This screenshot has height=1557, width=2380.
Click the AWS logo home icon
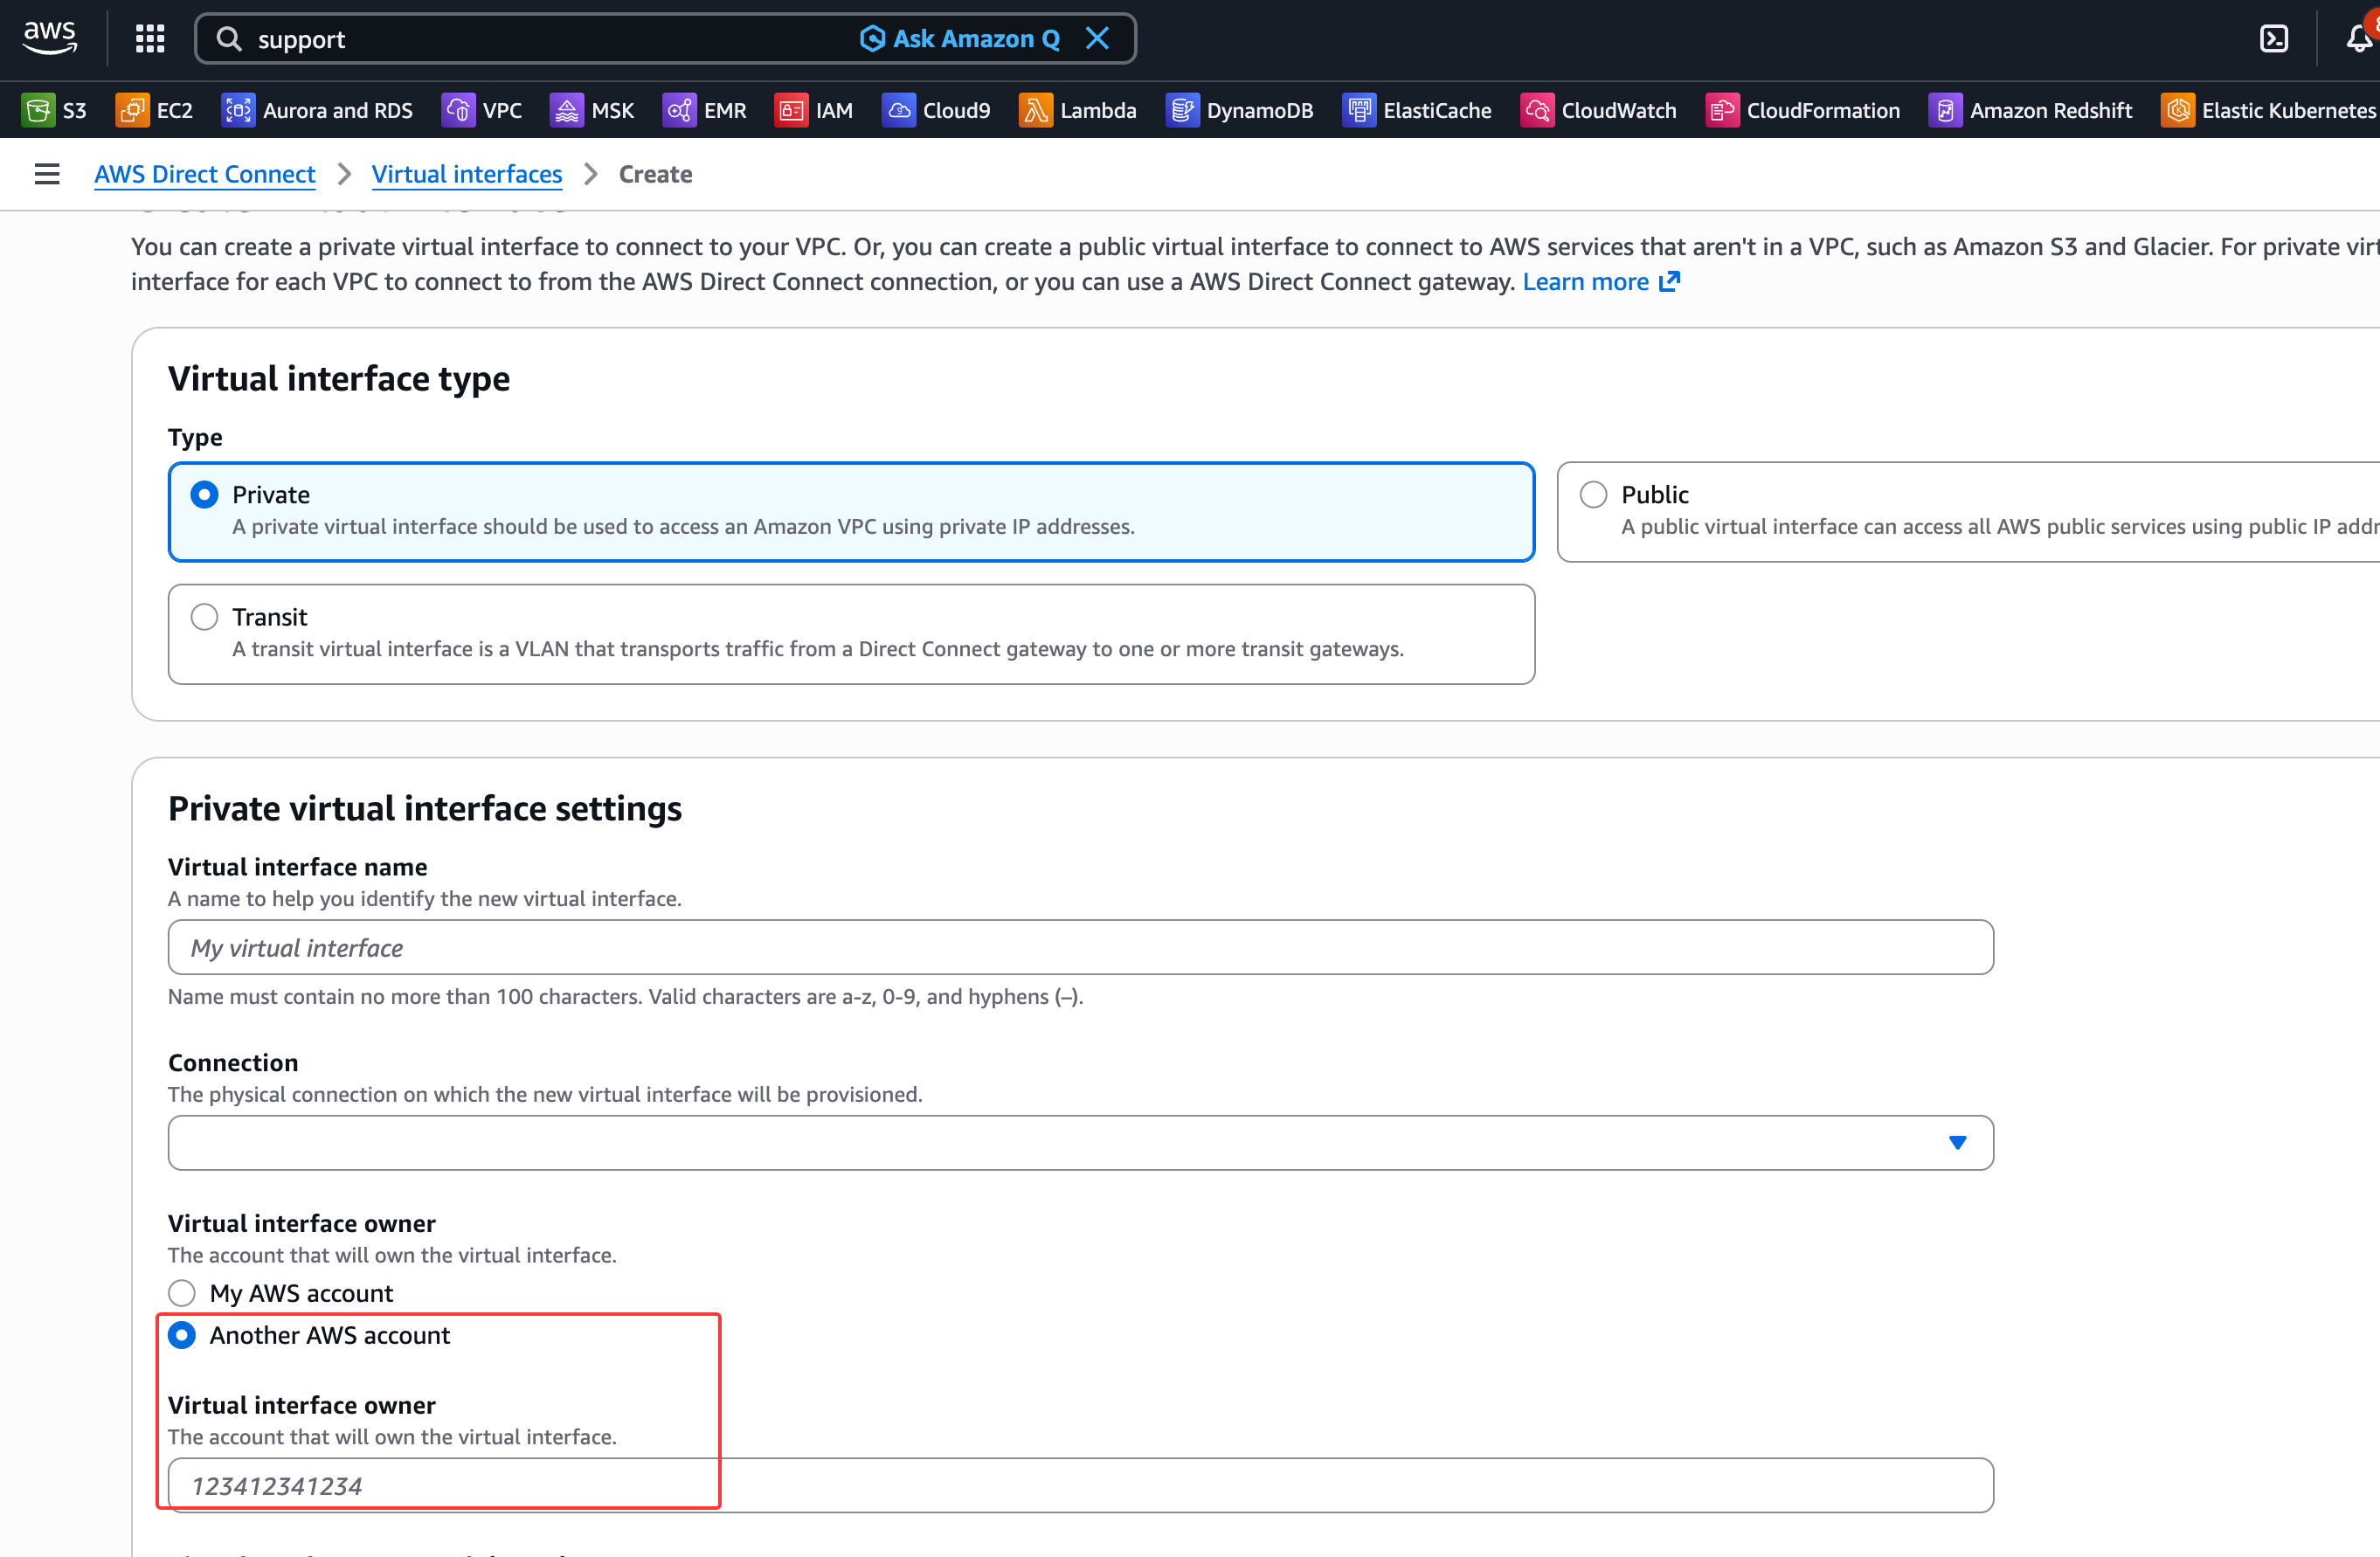pyautogui.click(x=50, y=37)
